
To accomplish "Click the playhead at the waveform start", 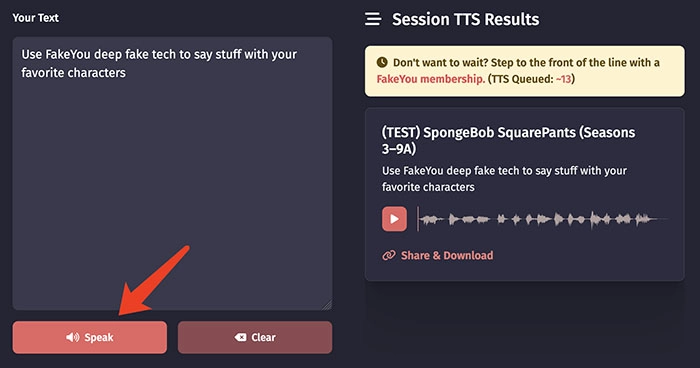I will (x=418, y=219).
